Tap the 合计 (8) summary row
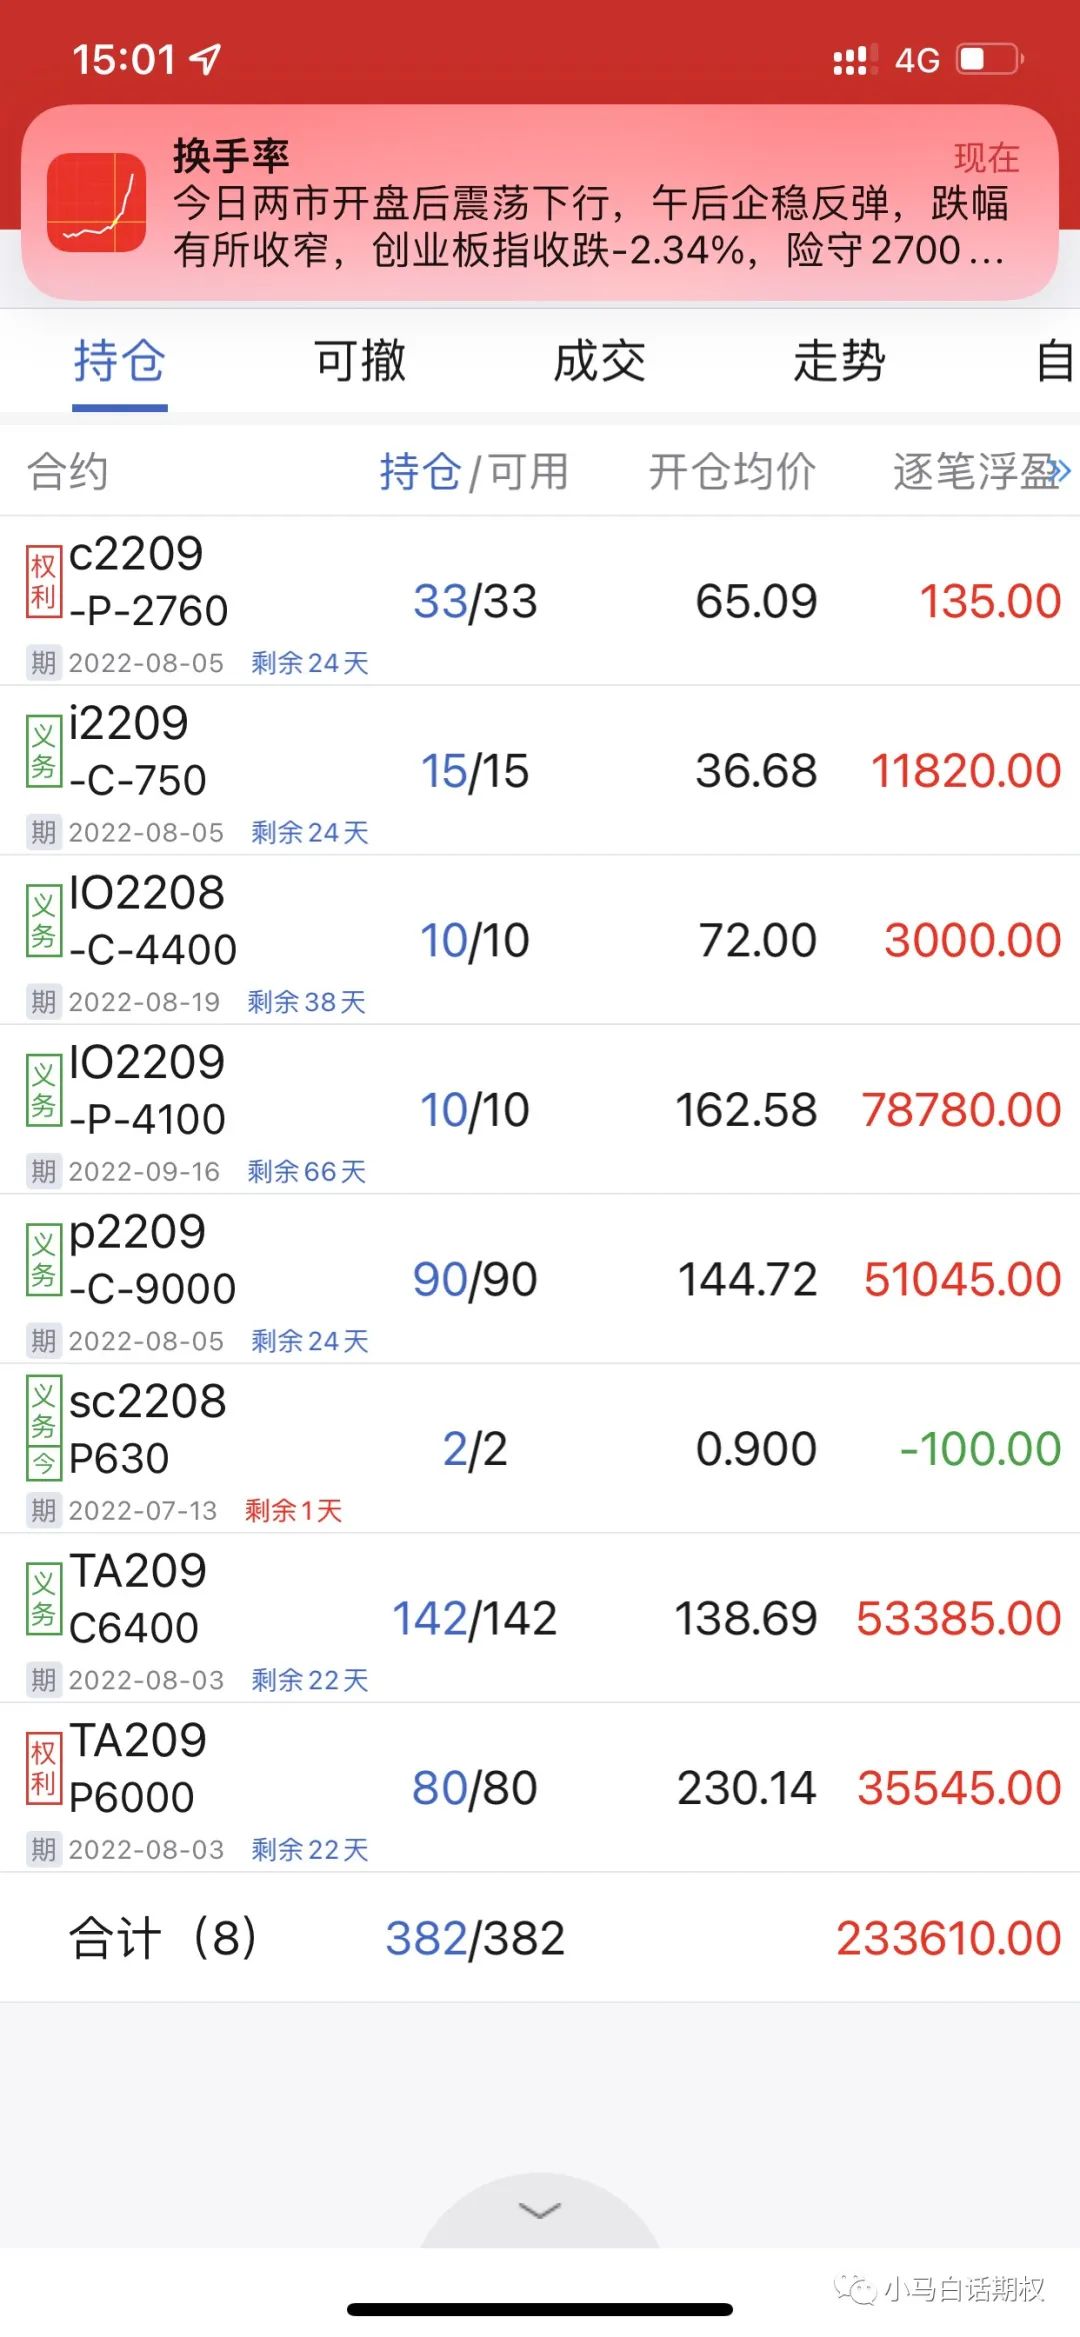 pos(540,1938)
